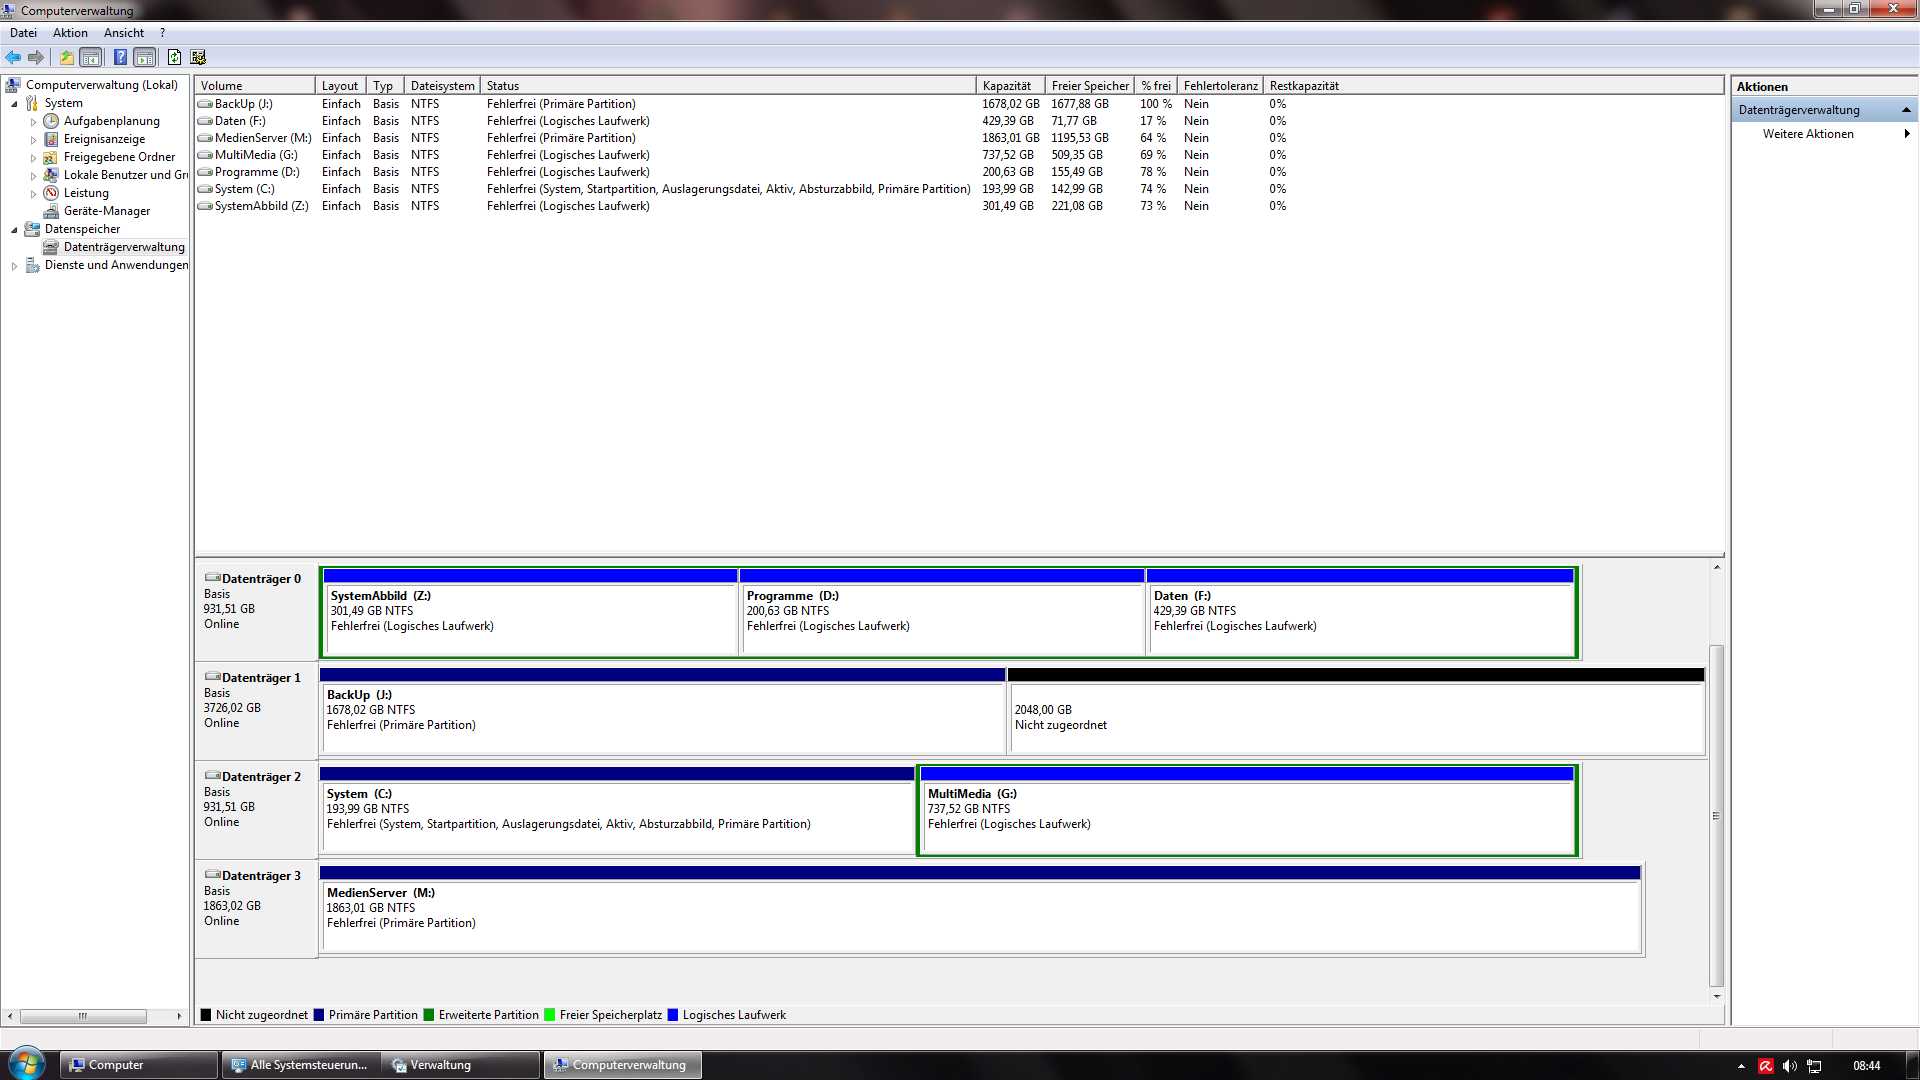
Task: Click the Logisches Laufwerk legend color swatch
Action: click(x=673, y=1015)
